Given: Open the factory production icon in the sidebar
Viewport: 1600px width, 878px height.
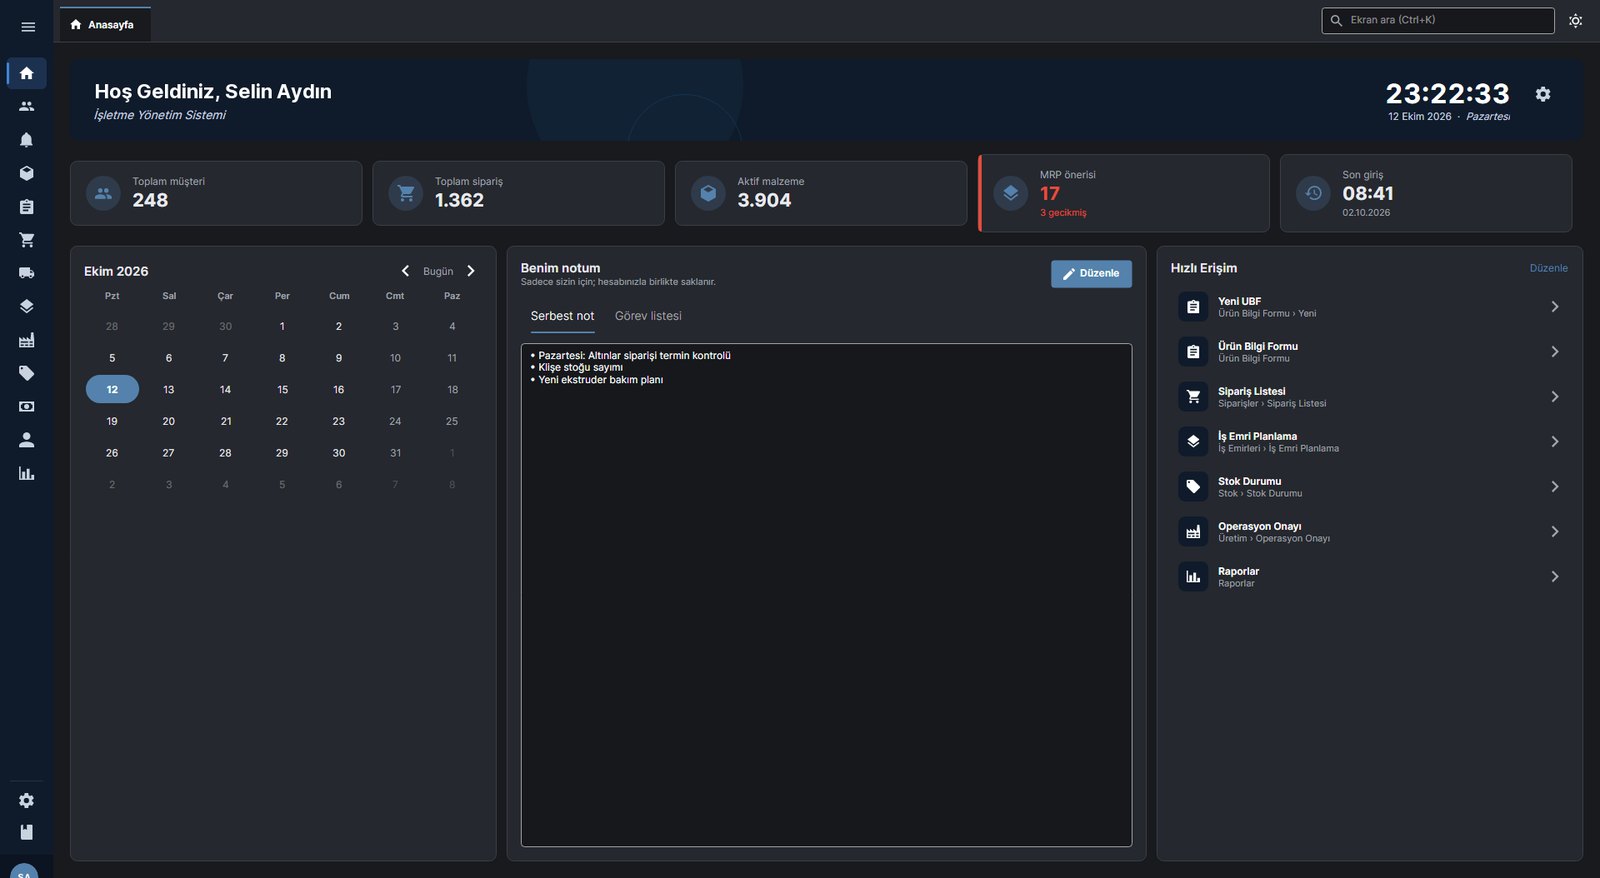Looking at the screenshot, I should coord(27,340).
